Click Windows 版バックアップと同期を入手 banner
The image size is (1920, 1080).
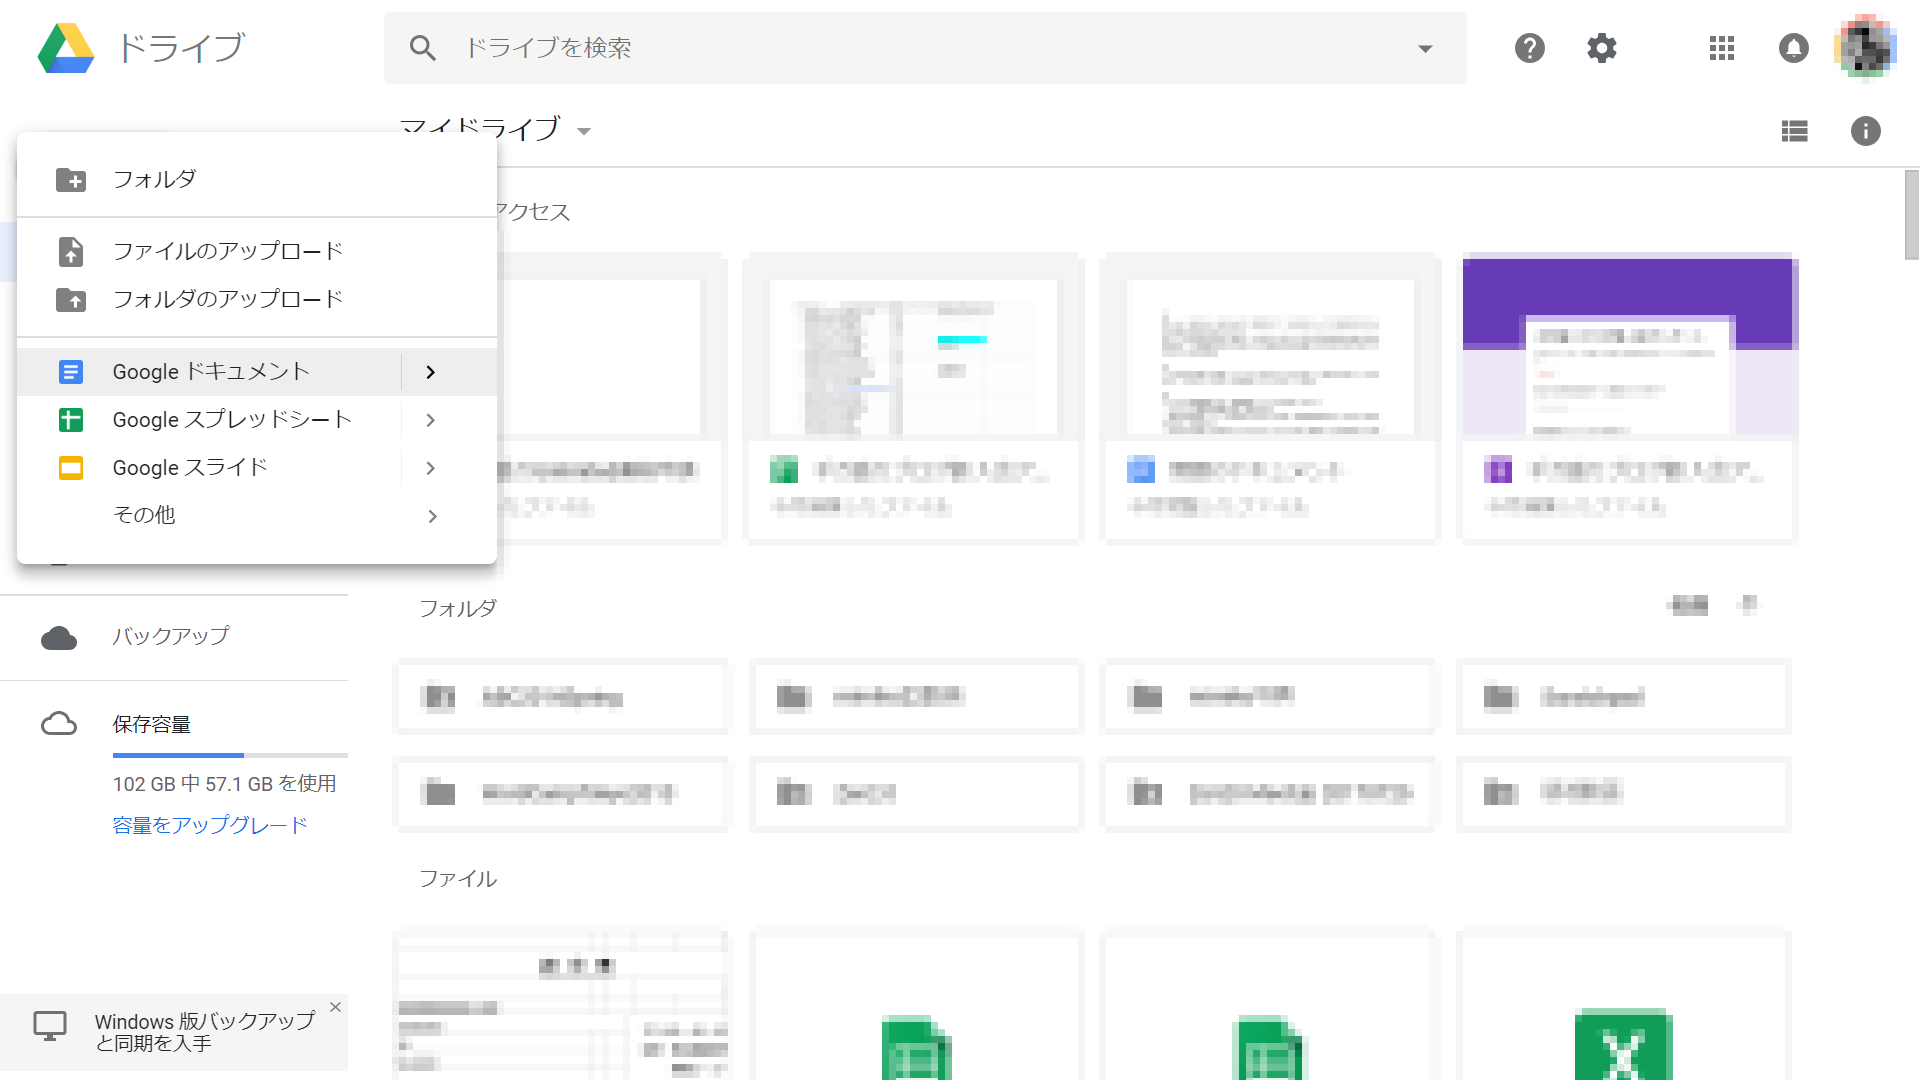[x=174, y=1032]
